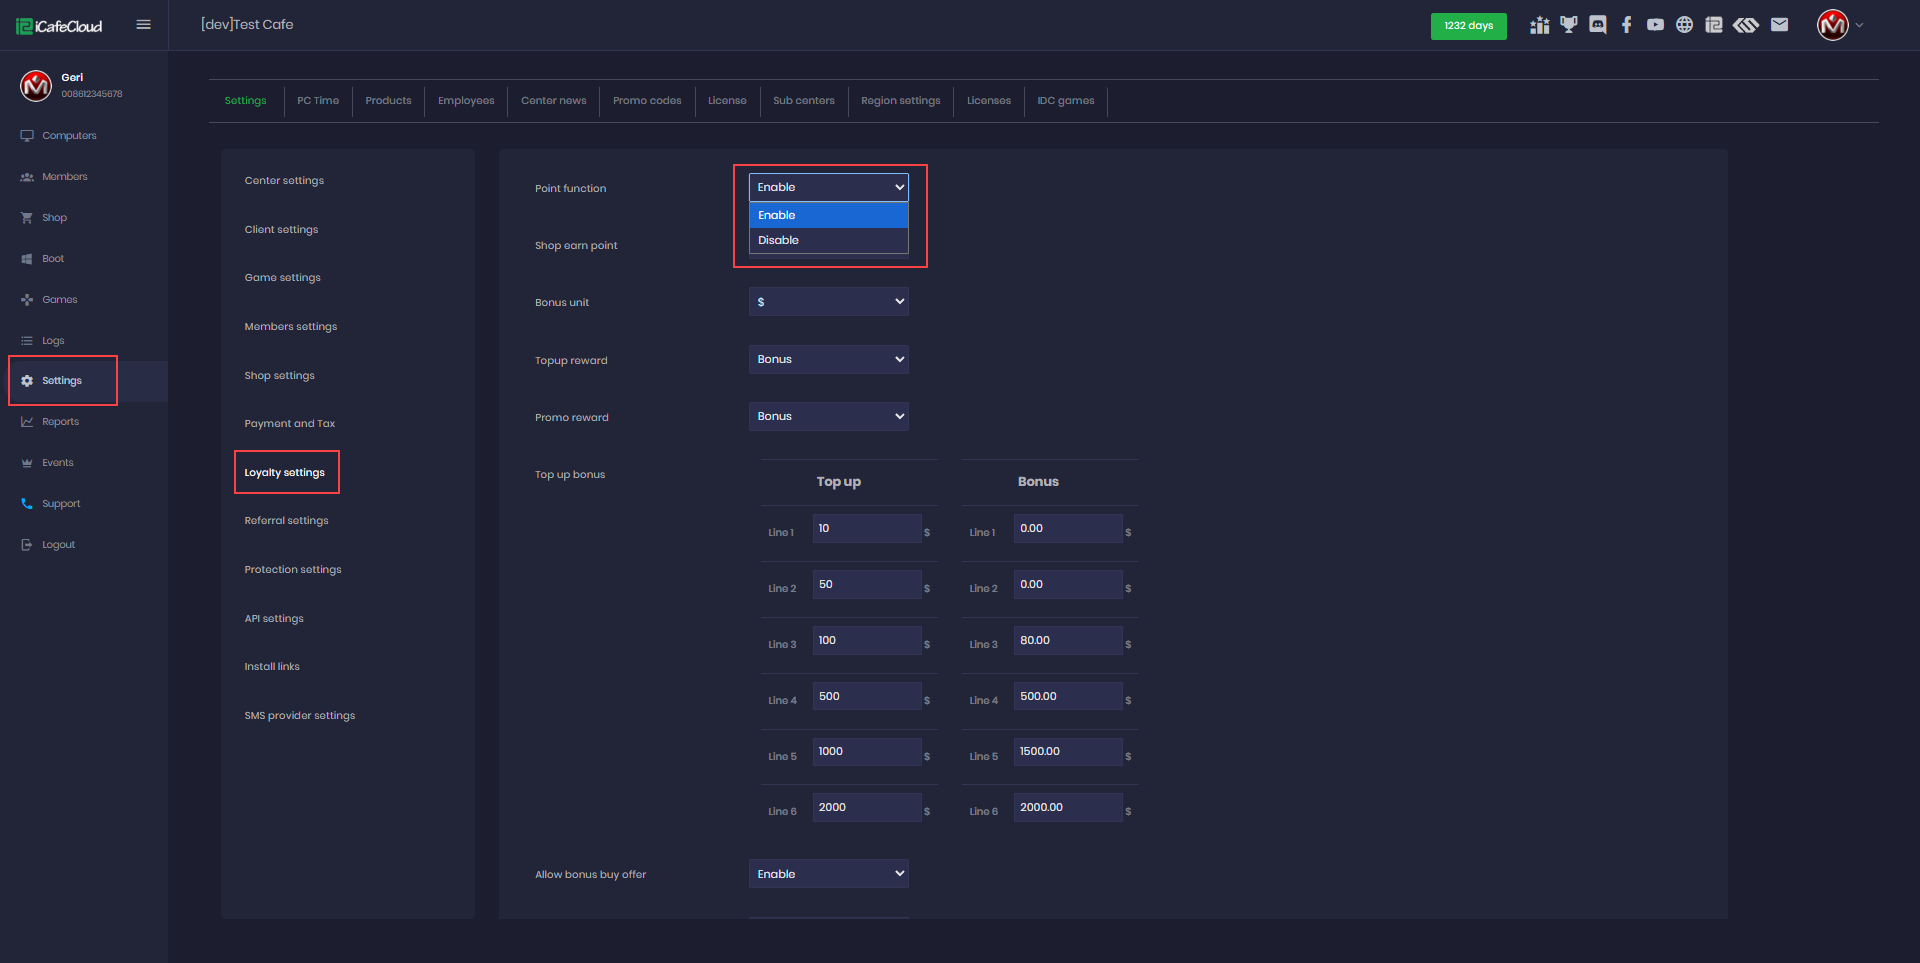Go to Reports in the left sidebar
1920x963 pixels.
60,422
